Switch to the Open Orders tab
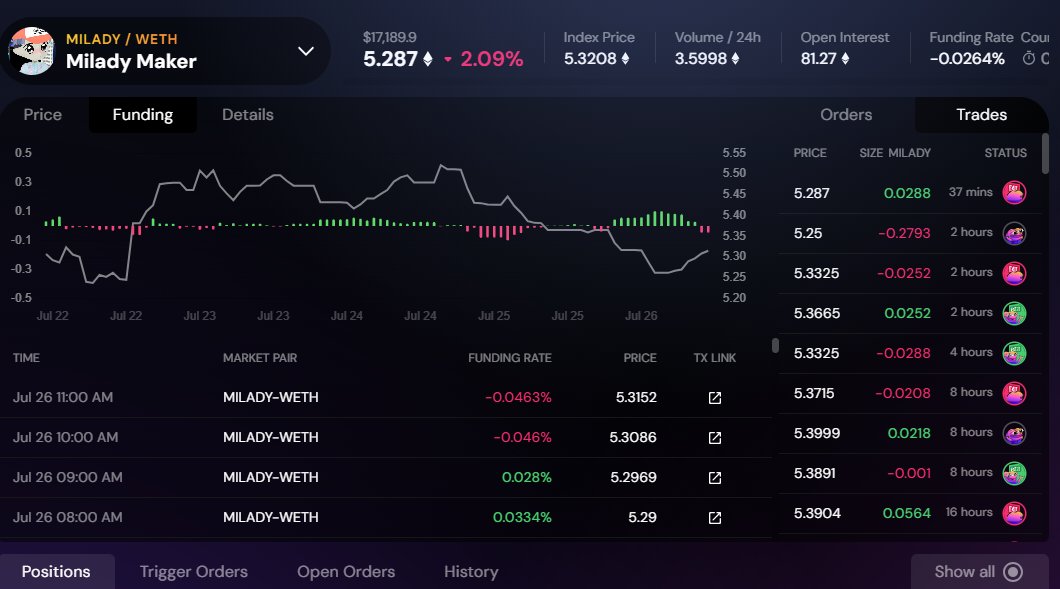This screenshot has width=1060, height=589. coord(345,571)
